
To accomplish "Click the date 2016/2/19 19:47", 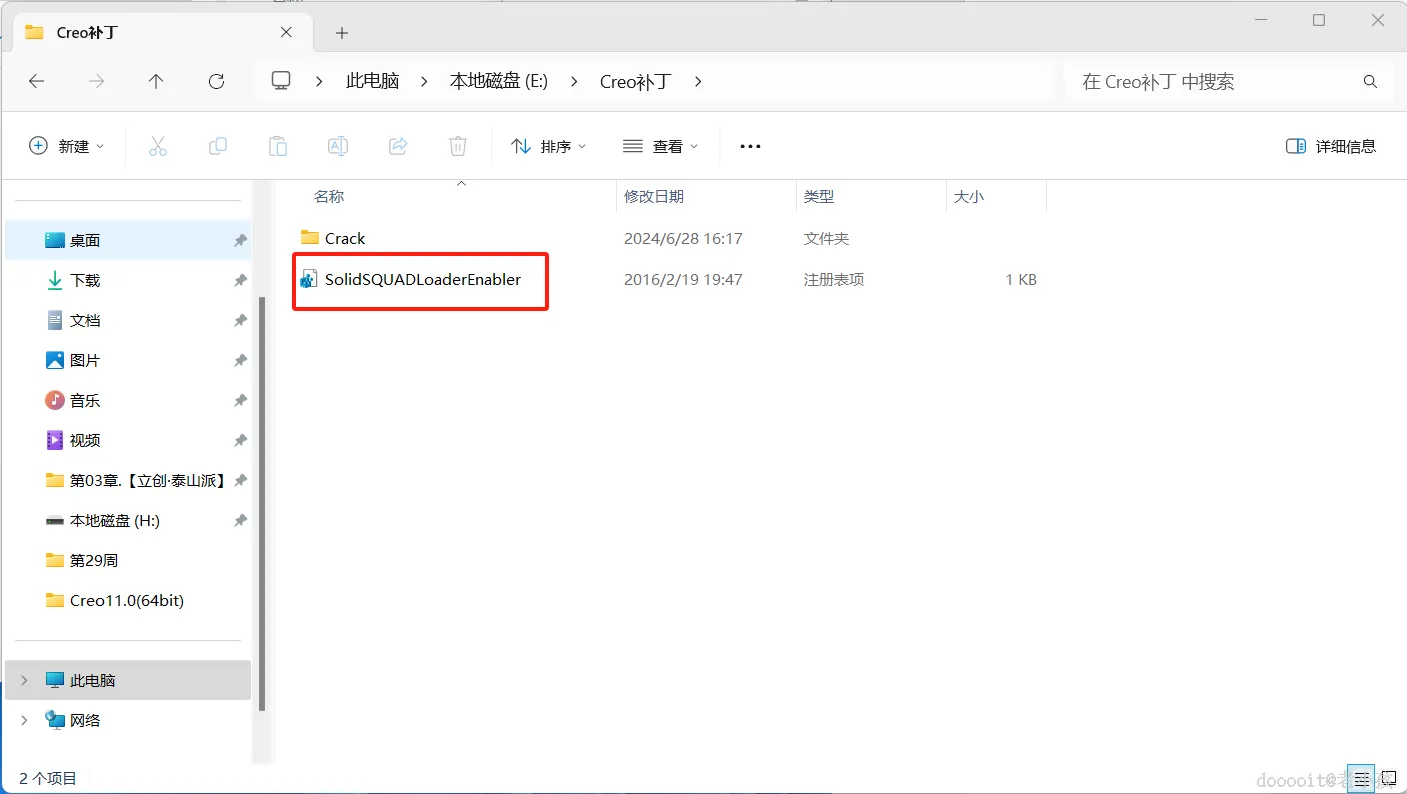I will click(683, 279).
